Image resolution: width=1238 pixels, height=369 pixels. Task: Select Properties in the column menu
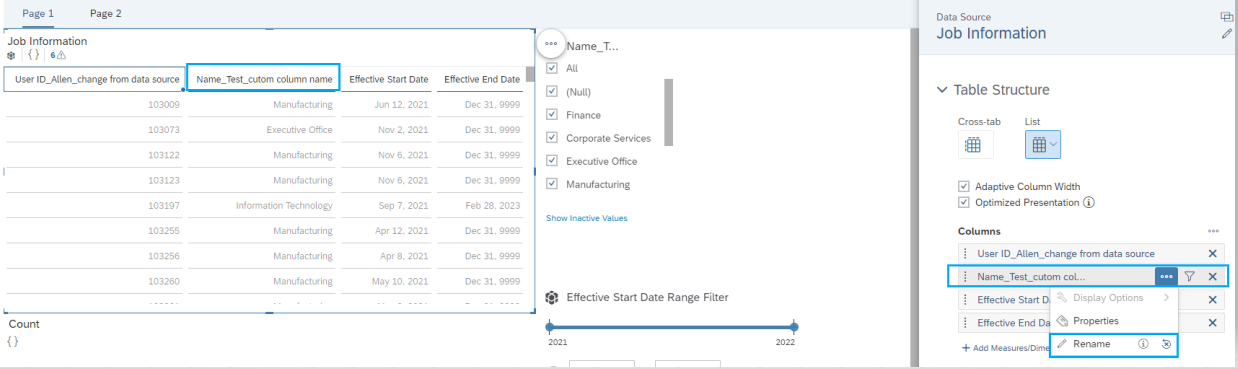[1095, 321]
